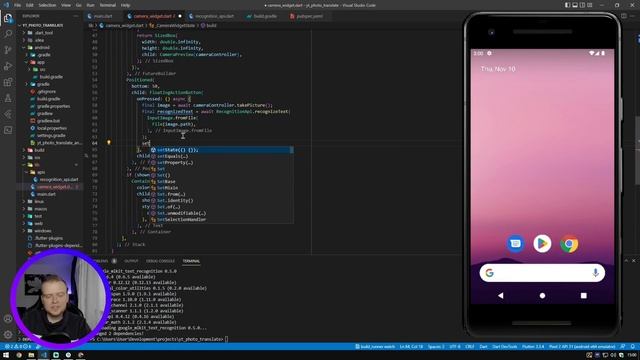The width and height of the screenshot is (640, 360).
Task: Click the notifications bell in status bar
Action: (633, 347)
